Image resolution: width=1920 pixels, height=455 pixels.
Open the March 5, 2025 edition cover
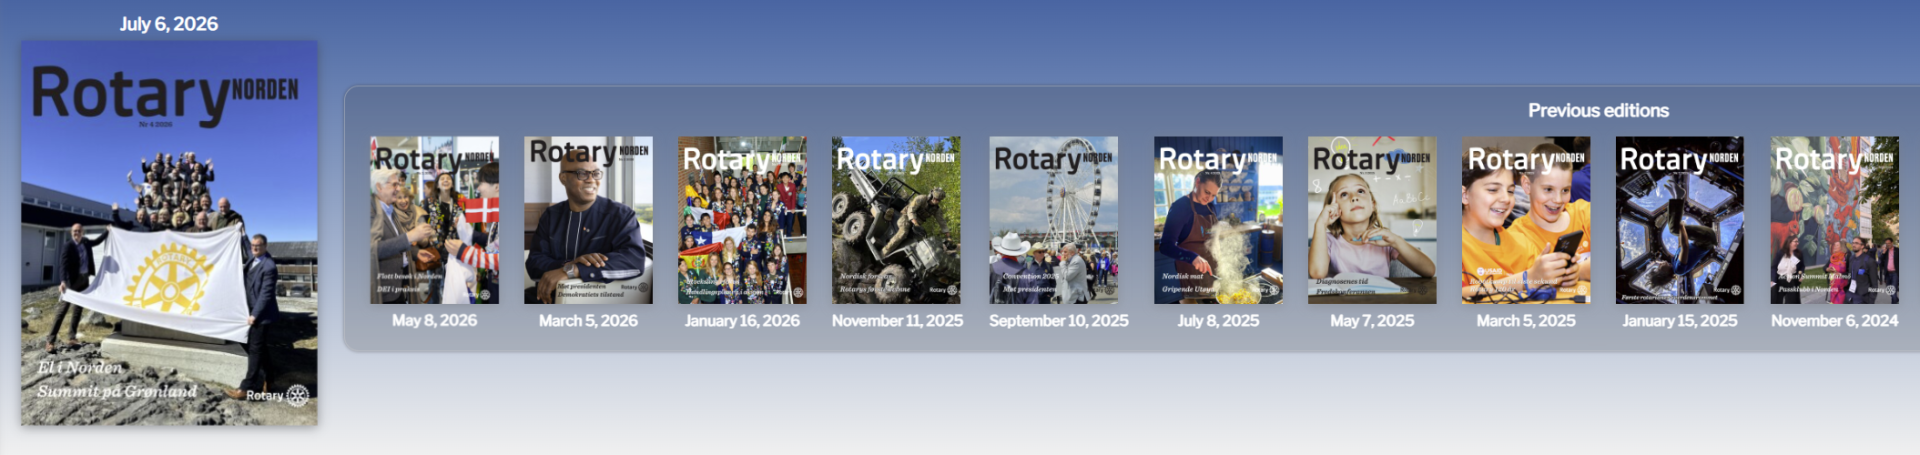point(1526,220)
